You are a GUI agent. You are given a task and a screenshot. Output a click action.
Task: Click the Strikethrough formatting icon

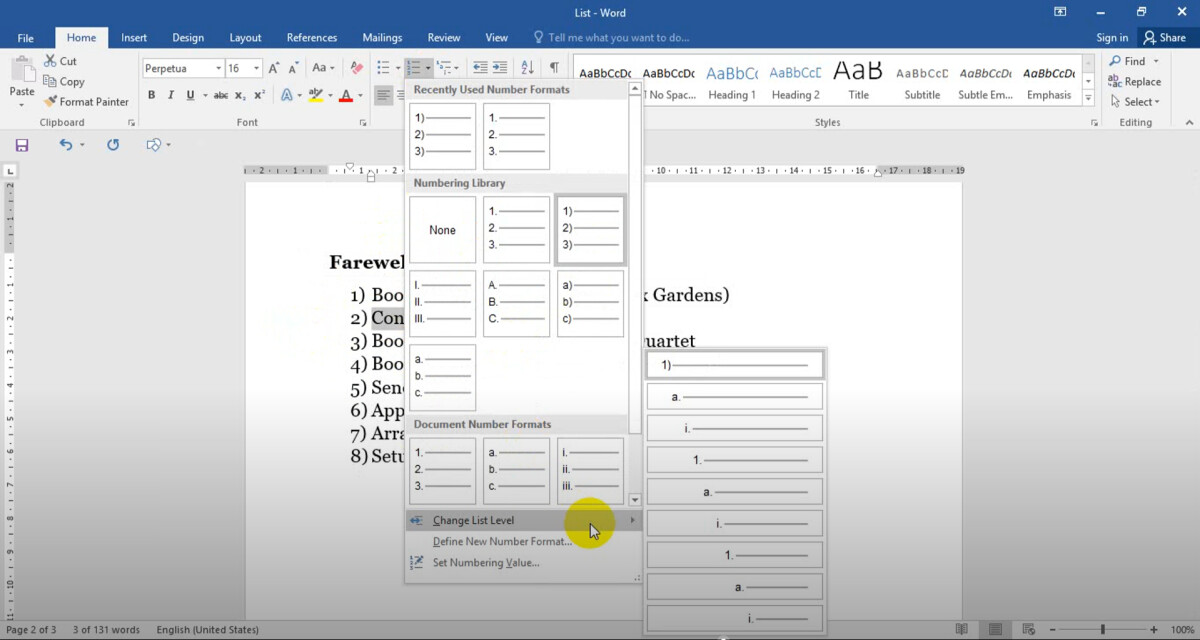pyautogui.click(x=220, y=95)
